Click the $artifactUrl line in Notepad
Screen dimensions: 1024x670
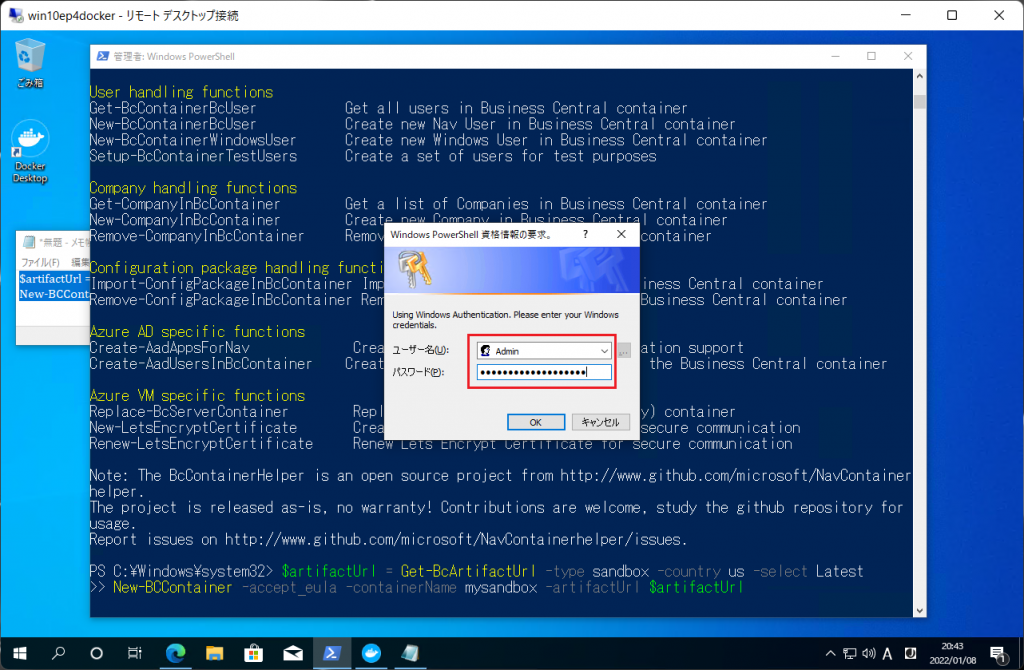point(55,279)
